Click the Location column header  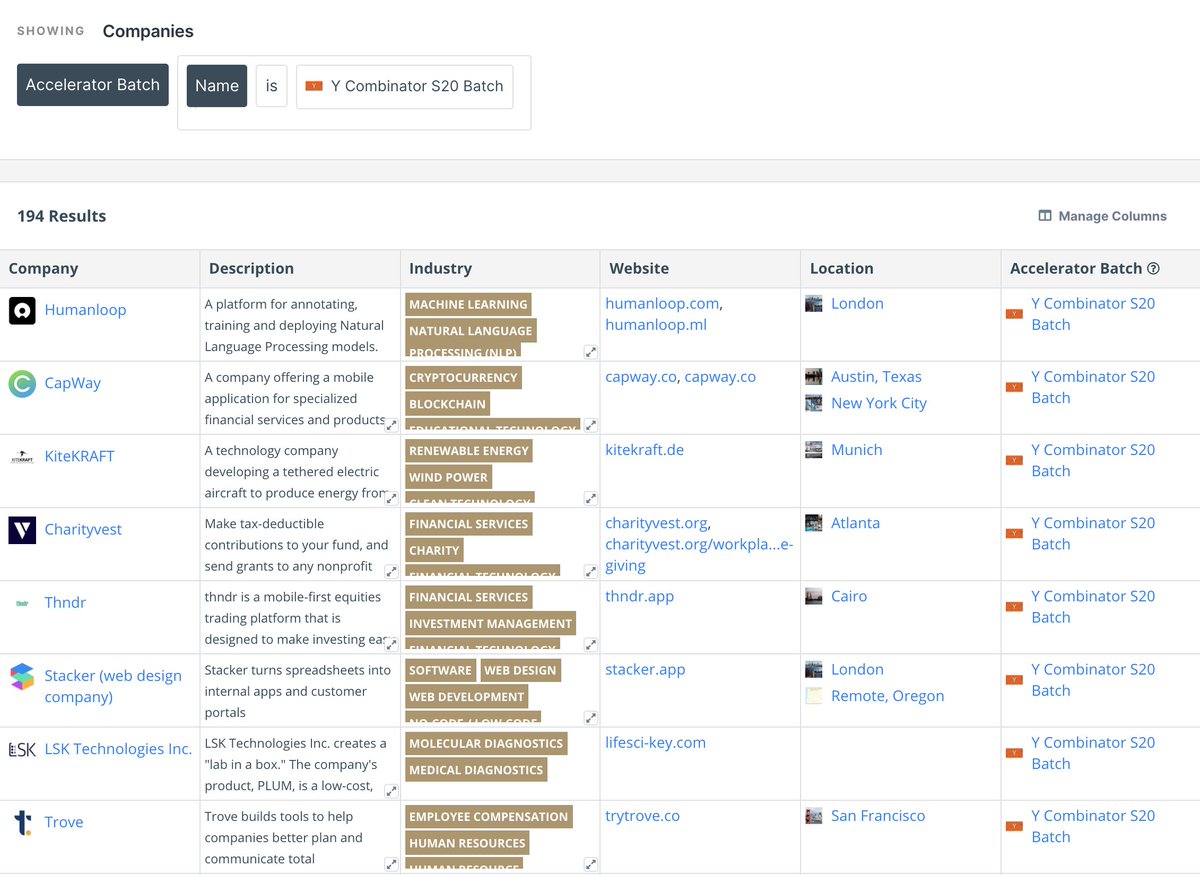tap(900, 268)
